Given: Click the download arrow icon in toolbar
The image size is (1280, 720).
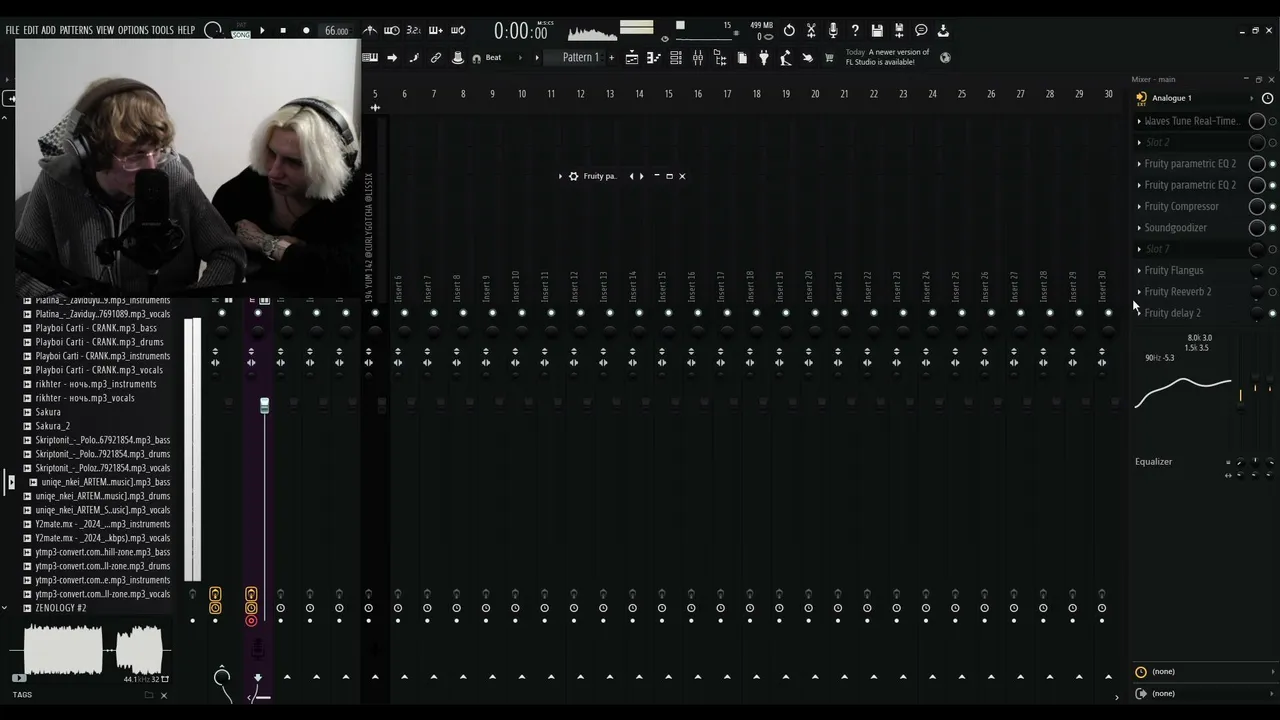Looking at the screenshot, I should tap(943, 31).
